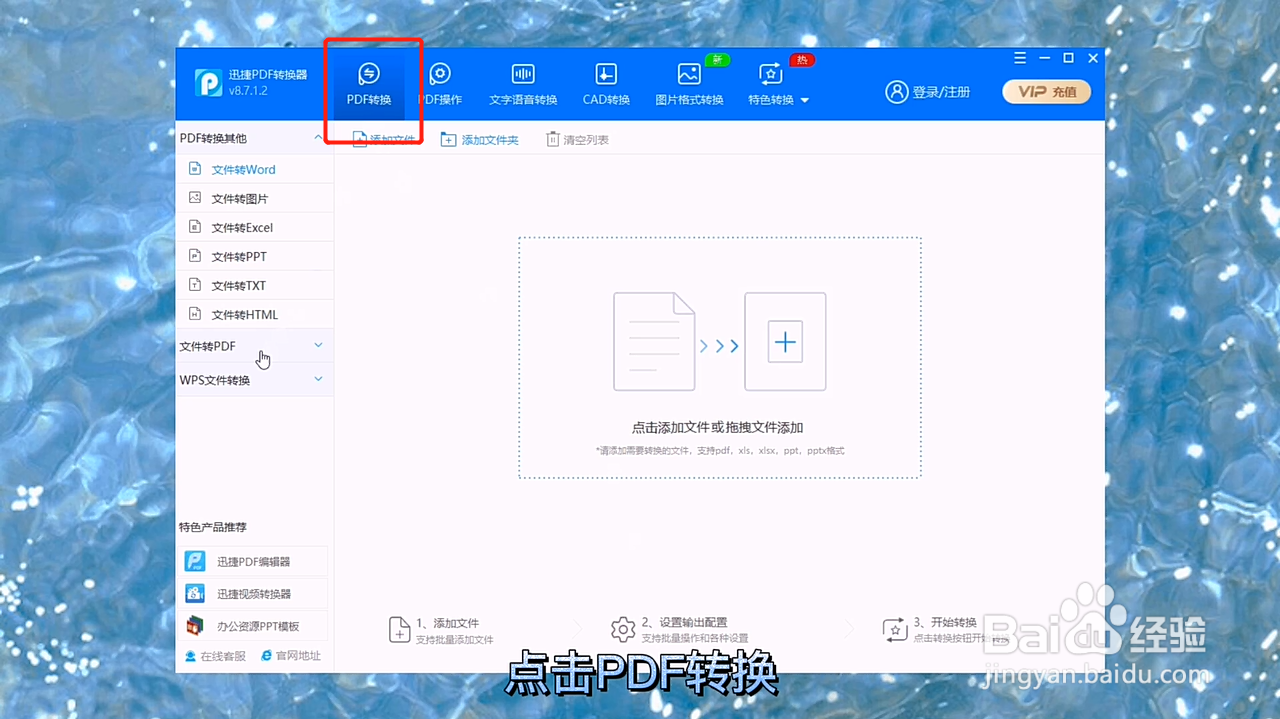Click the 登录/注册 user link
Image resolution: width=1280 pixels, height=719 pixels.
point(928,92)
